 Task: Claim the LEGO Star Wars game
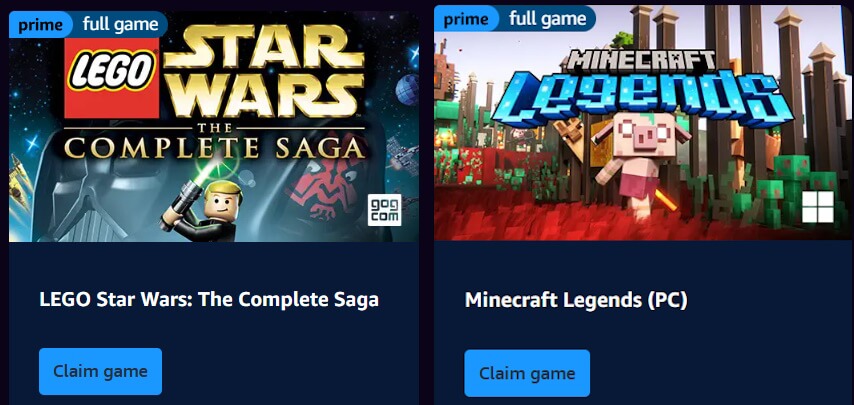coord(100,371)
